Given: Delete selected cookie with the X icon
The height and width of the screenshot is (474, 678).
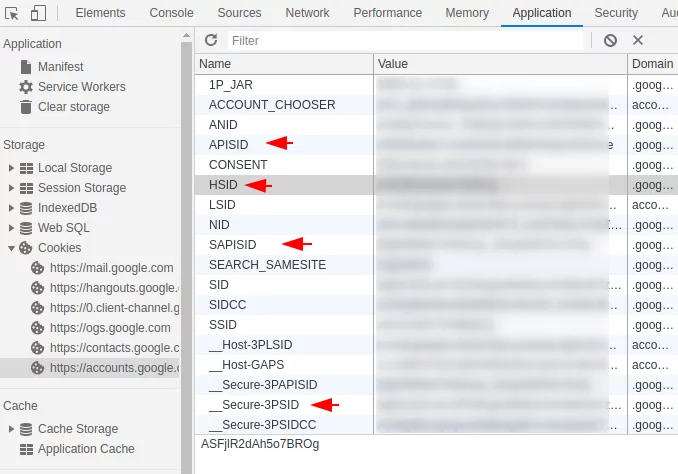Looking at the screenshot, I should tap(638, 40).
